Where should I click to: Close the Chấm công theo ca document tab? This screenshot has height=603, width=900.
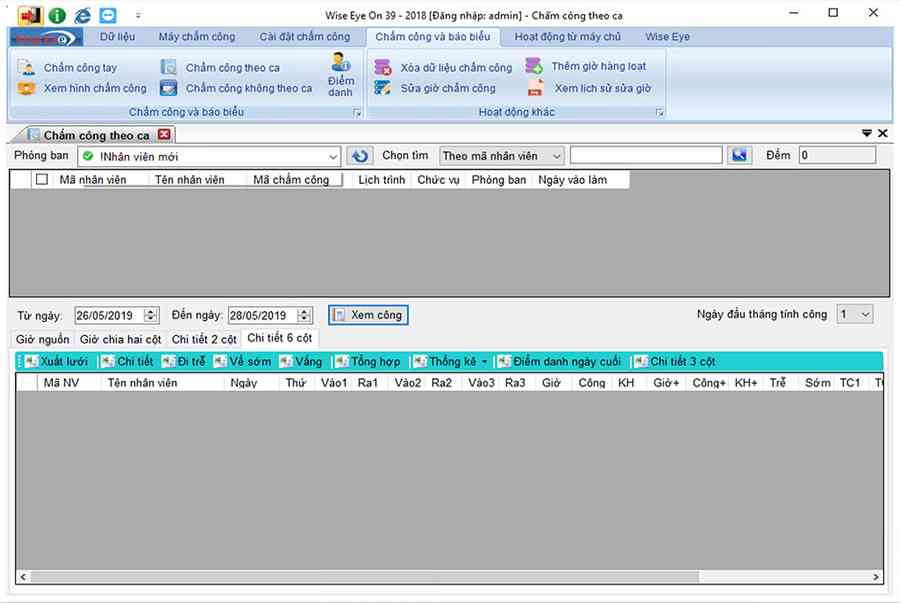tap(165, 134)
